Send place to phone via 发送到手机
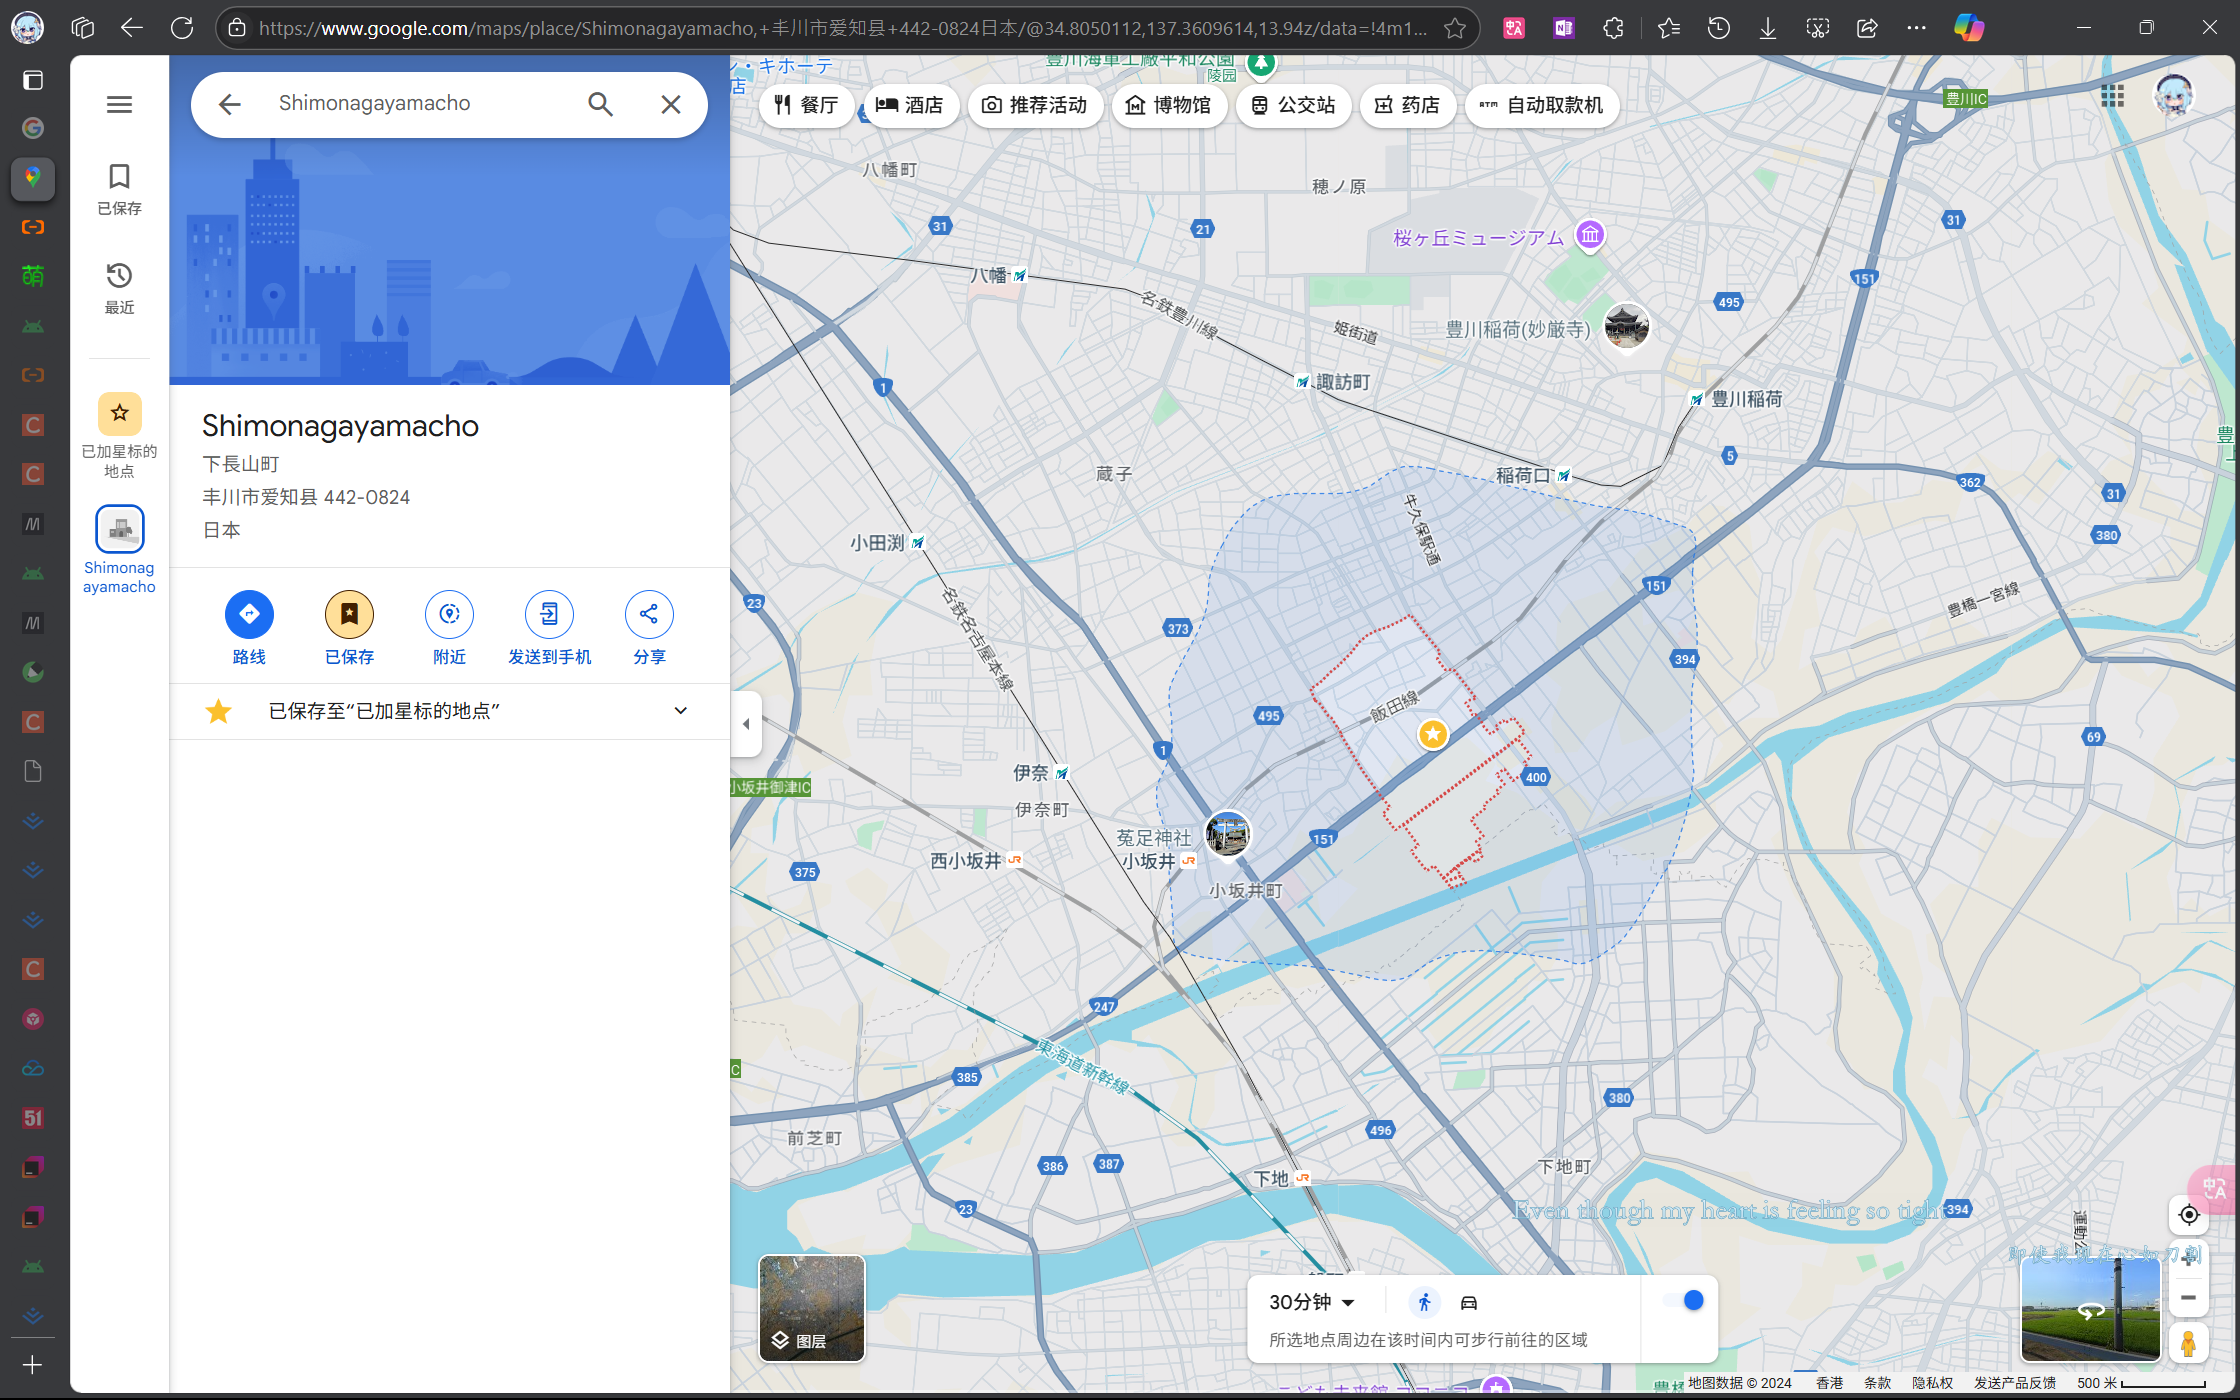This screenshot has height=1400, width=2240. tap(549, 627)
